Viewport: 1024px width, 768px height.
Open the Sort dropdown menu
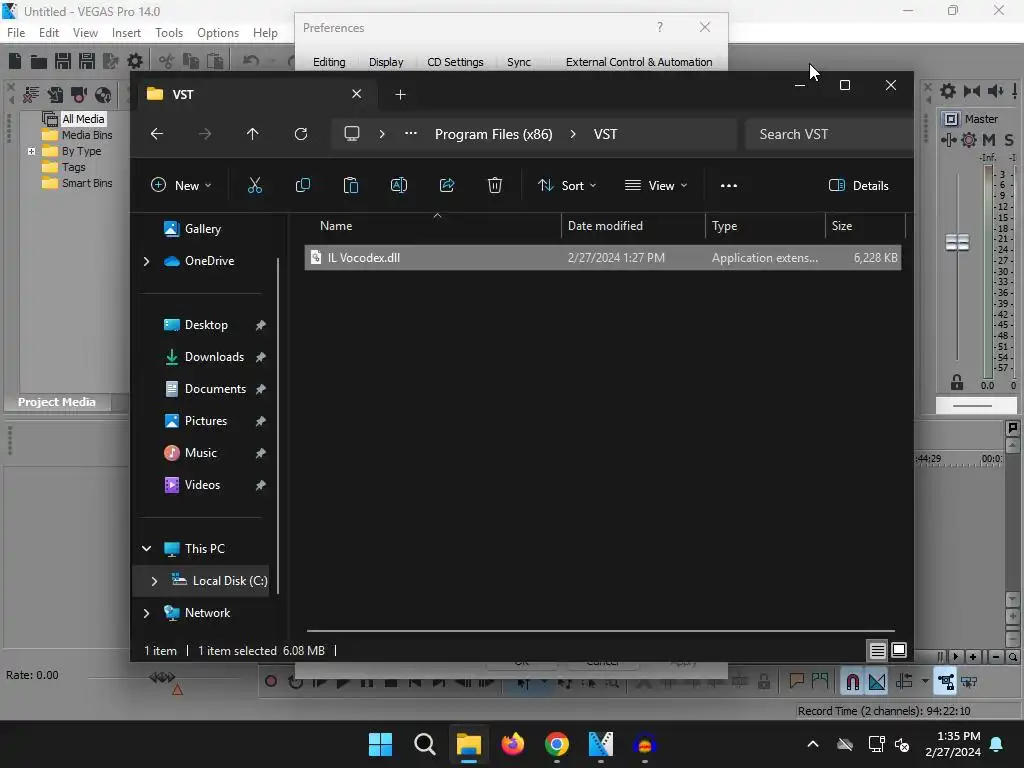(567, 185)
